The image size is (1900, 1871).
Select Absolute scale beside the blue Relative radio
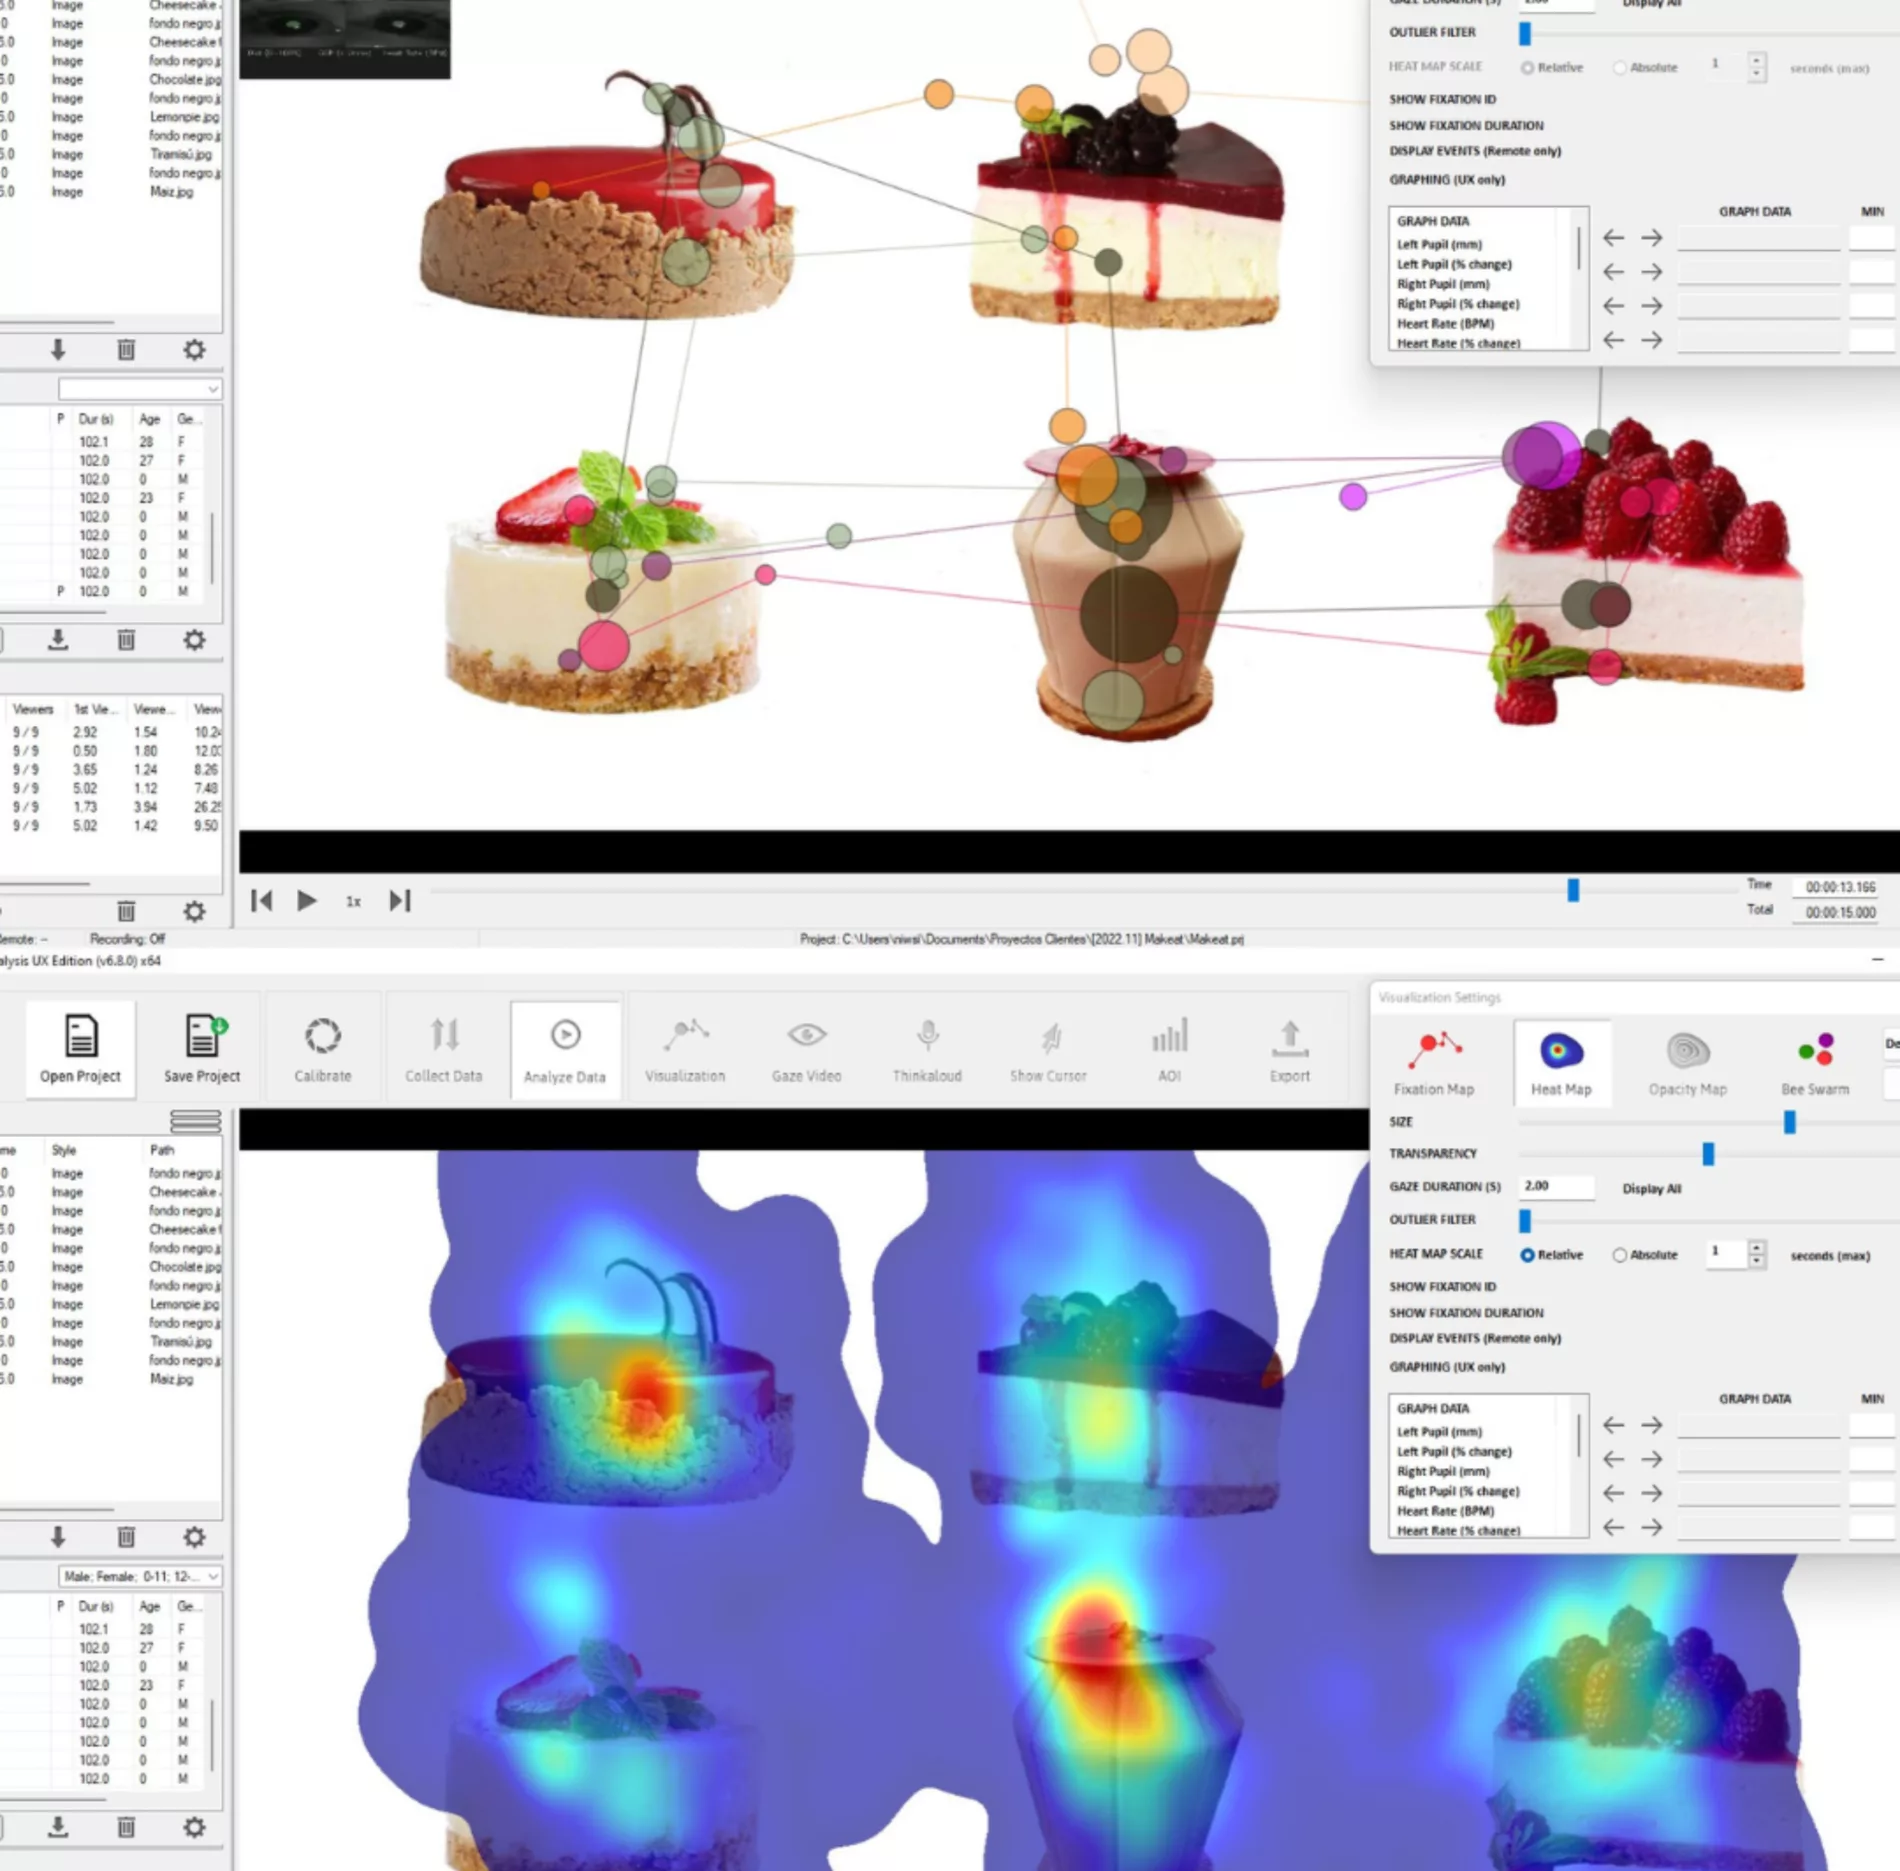tap(1619, 1255)
